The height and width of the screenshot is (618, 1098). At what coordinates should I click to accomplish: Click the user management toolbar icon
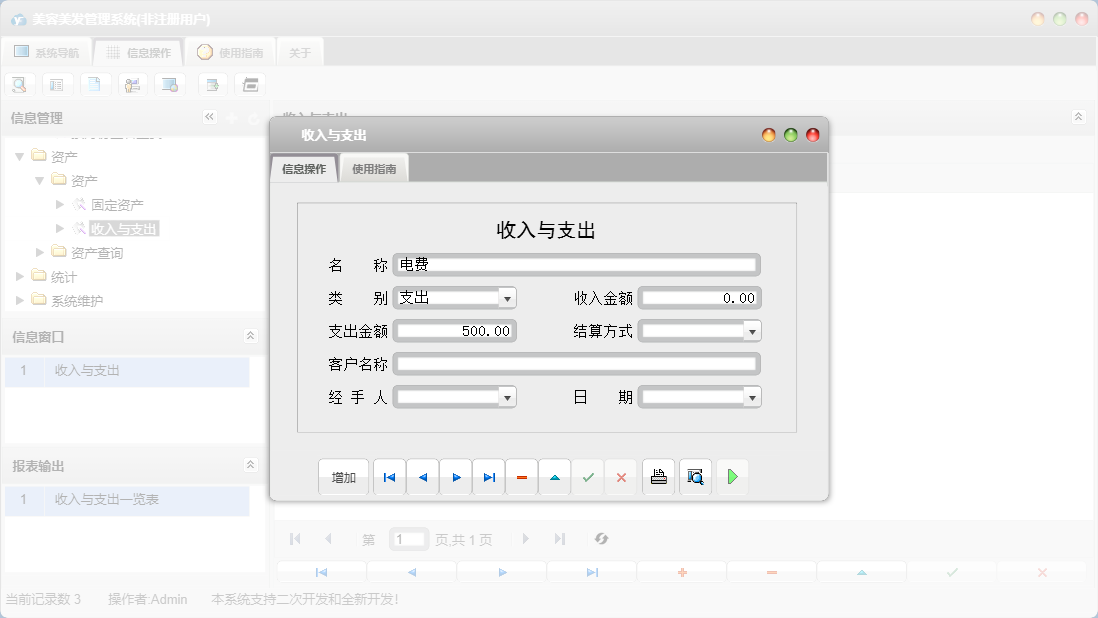click(x=133, y=84)
